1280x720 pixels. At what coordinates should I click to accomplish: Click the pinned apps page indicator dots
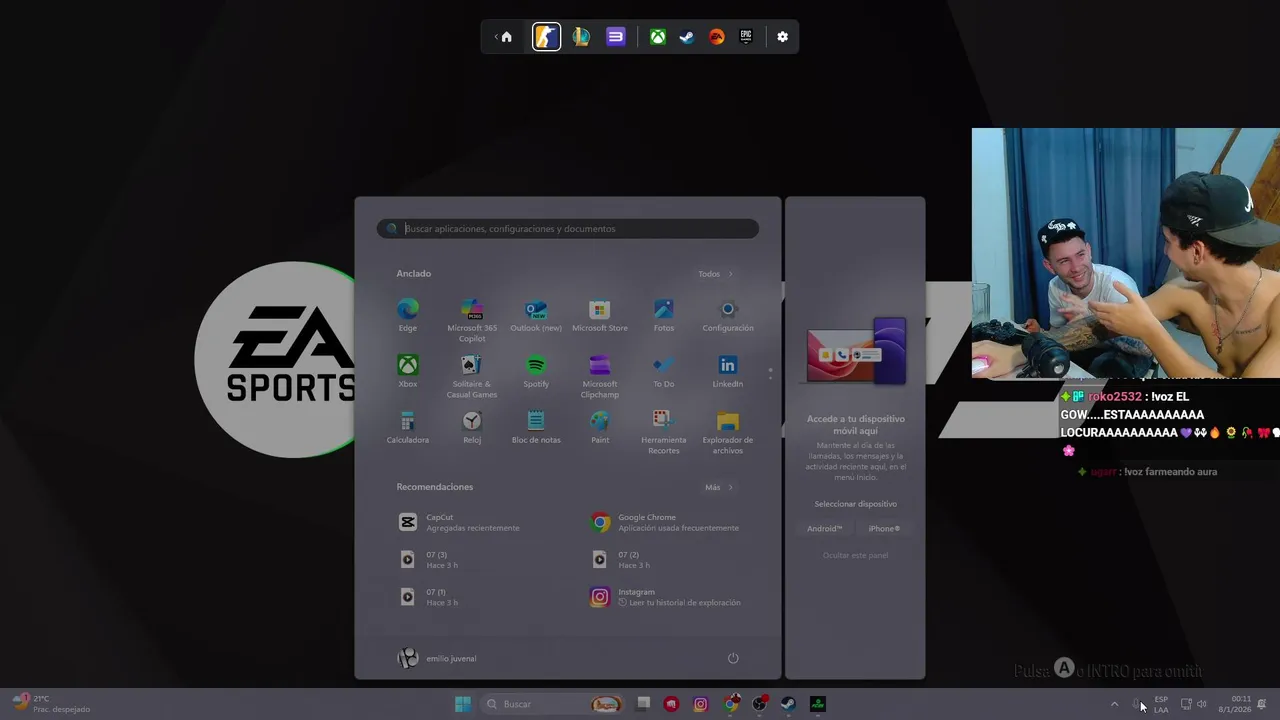770,373
